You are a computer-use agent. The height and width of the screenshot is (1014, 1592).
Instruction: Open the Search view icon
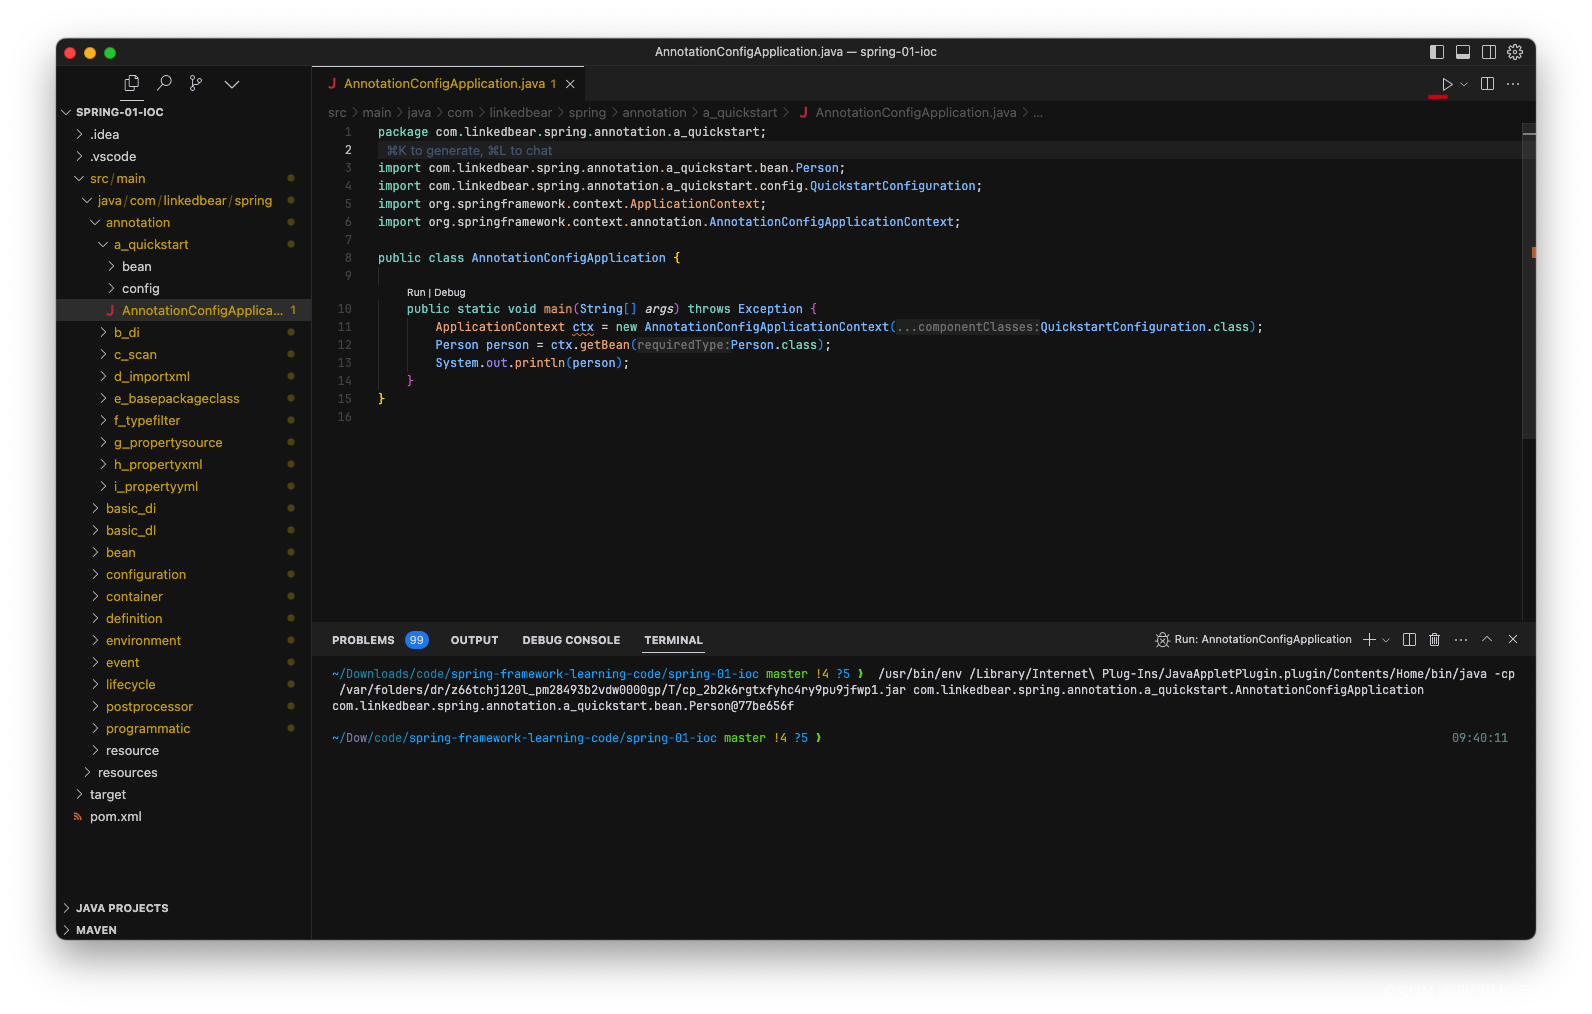click(165, 84)
